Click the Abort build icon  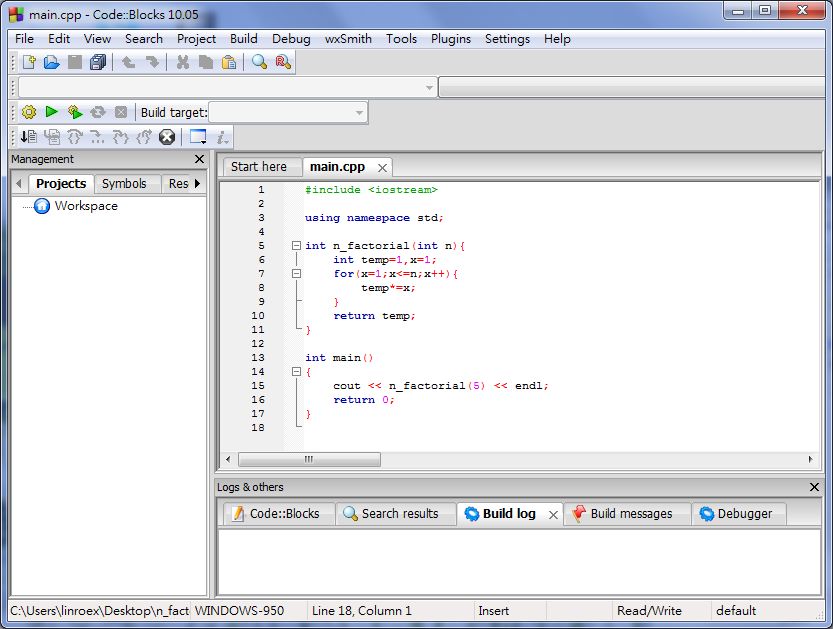121,112
